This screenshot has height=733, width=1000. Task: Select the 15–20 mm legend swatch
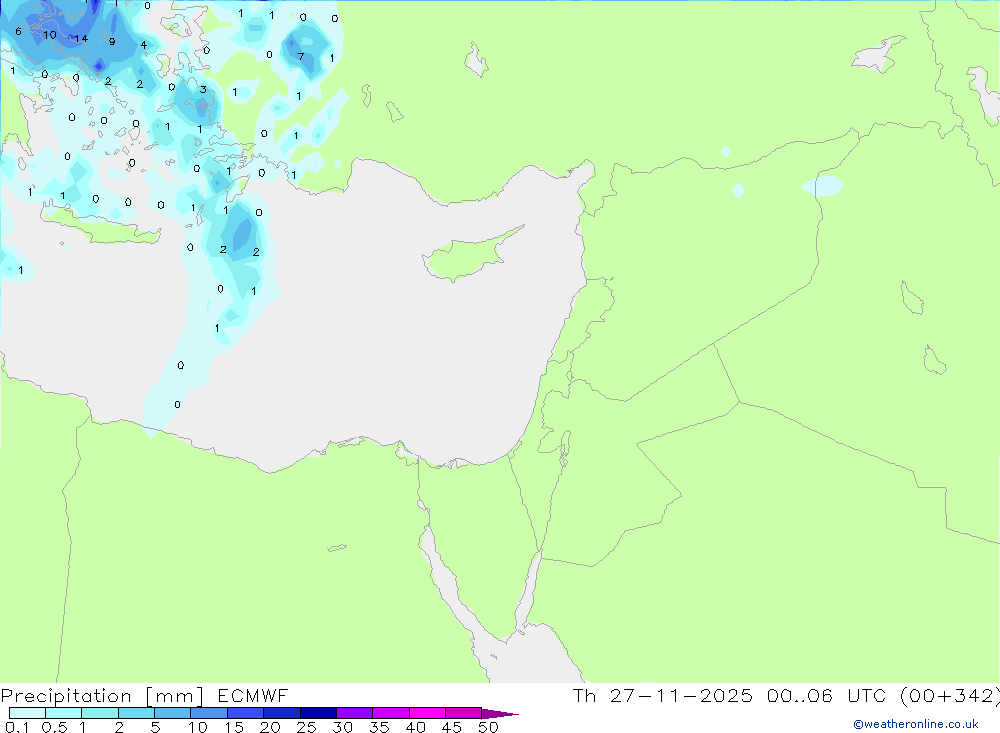point(246,713)
